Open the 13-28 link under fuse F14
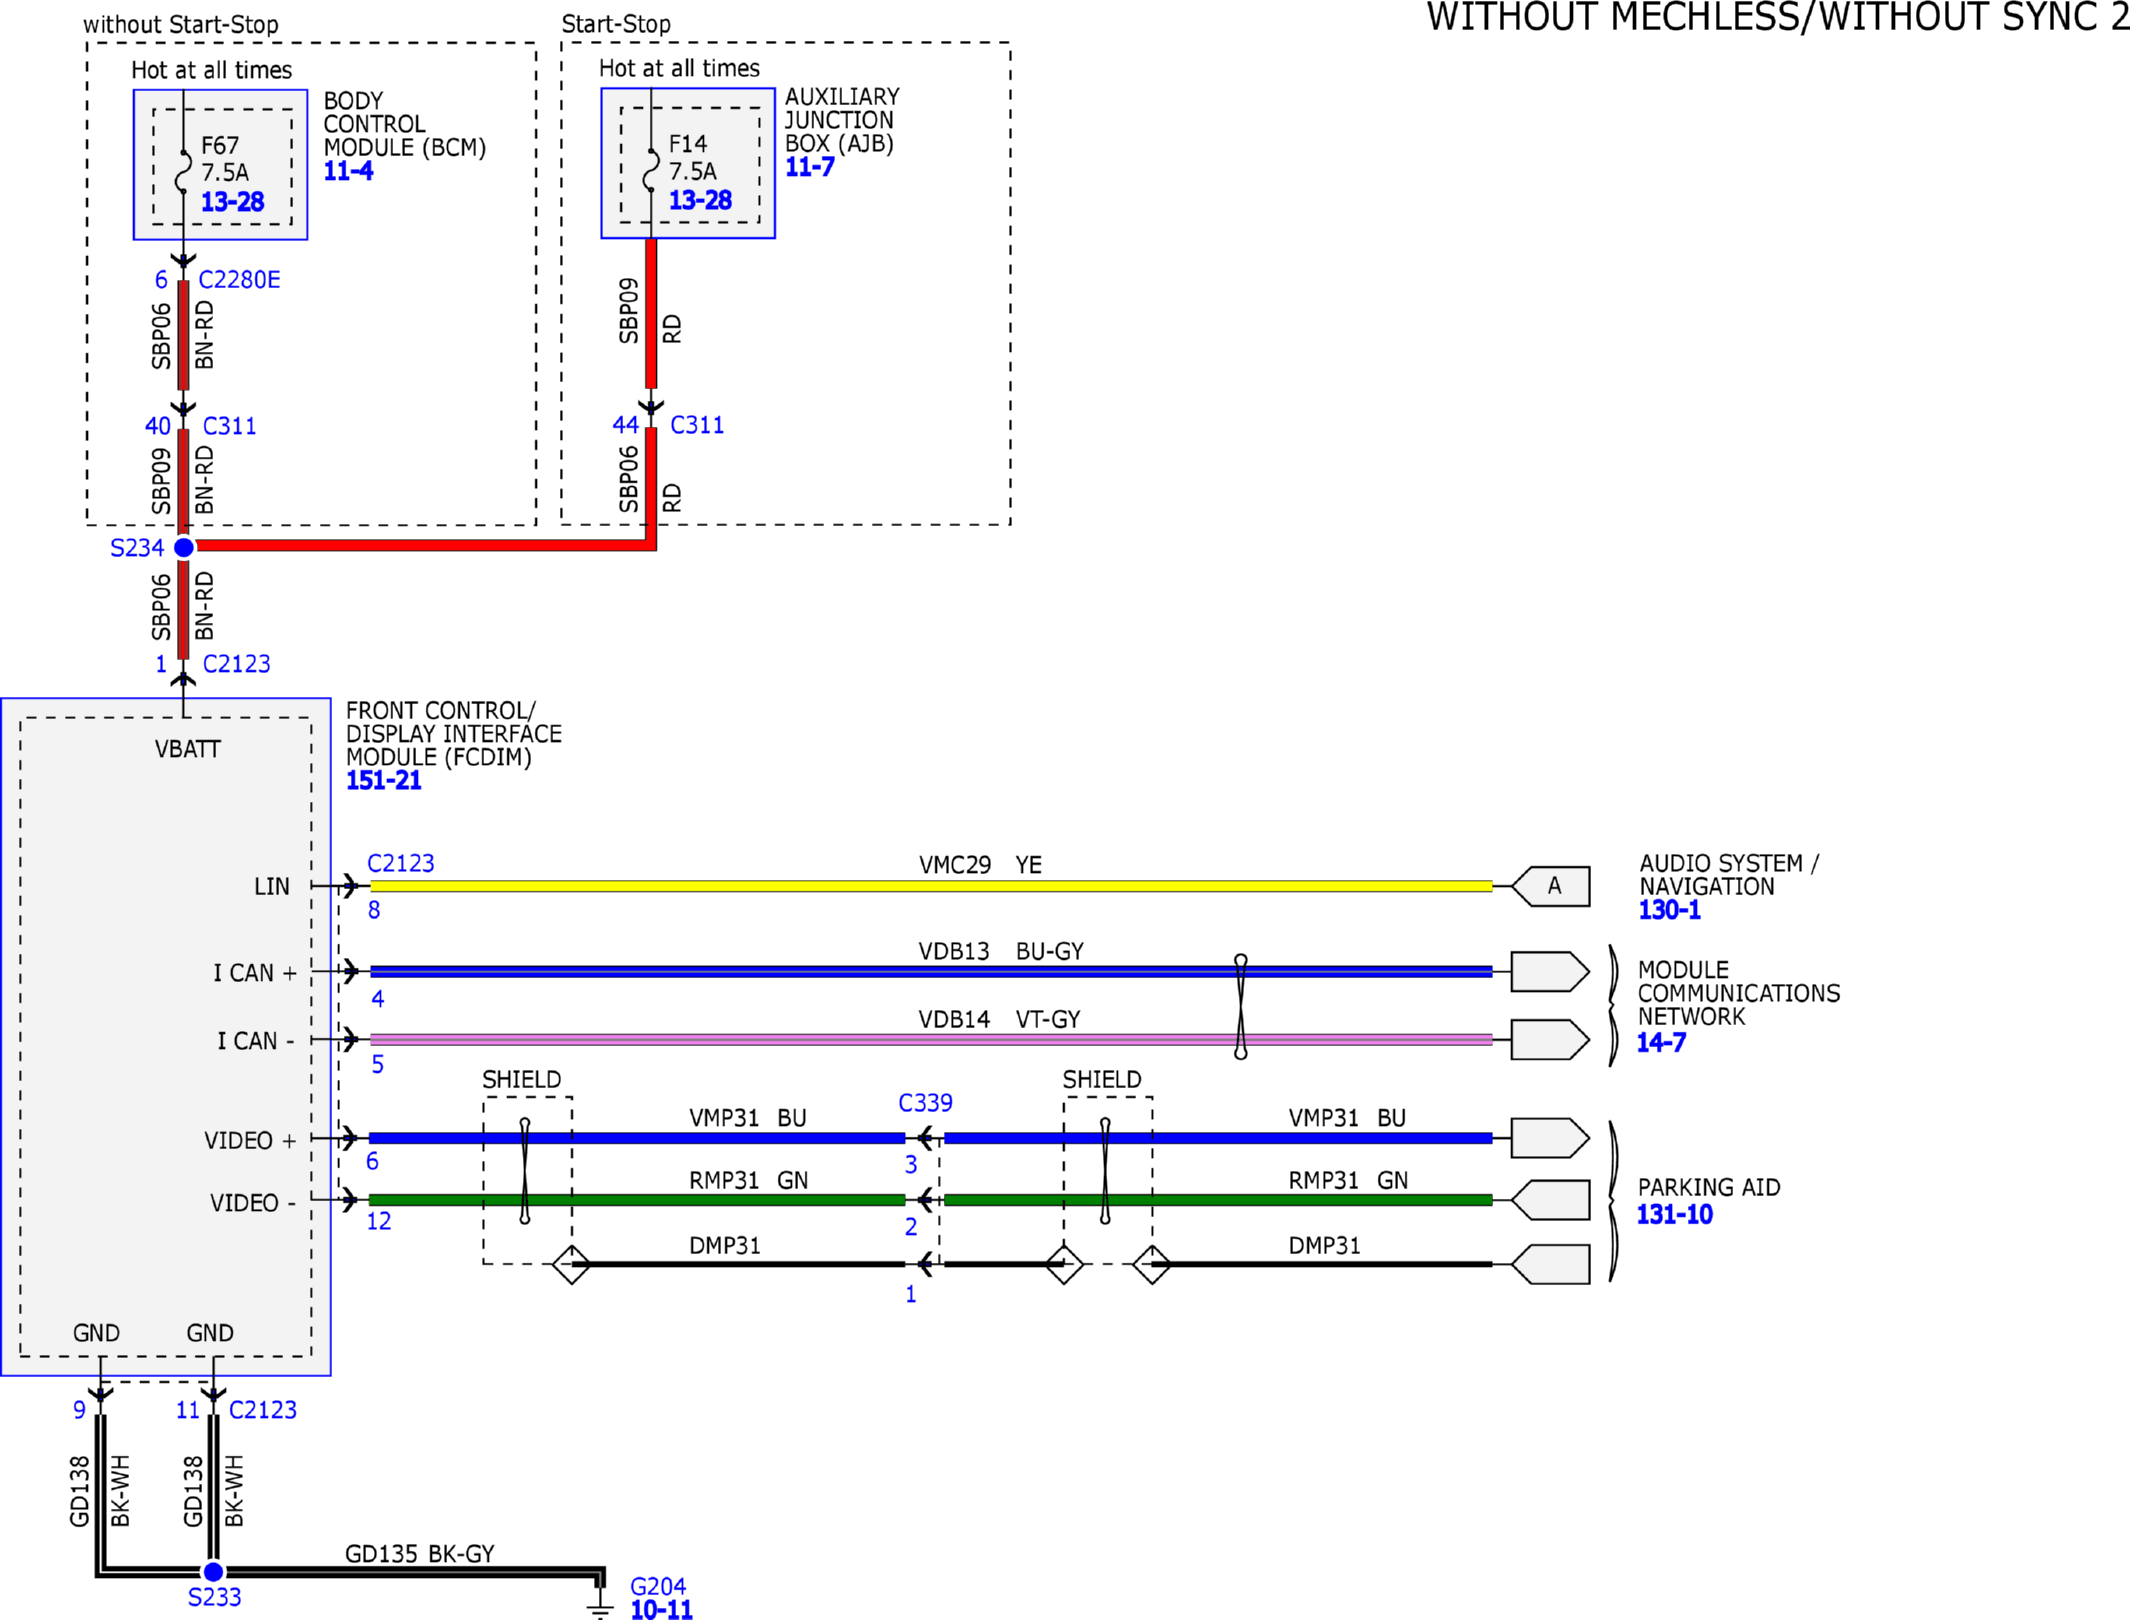Screen dimensions: 2130x1620 (700, 201)
